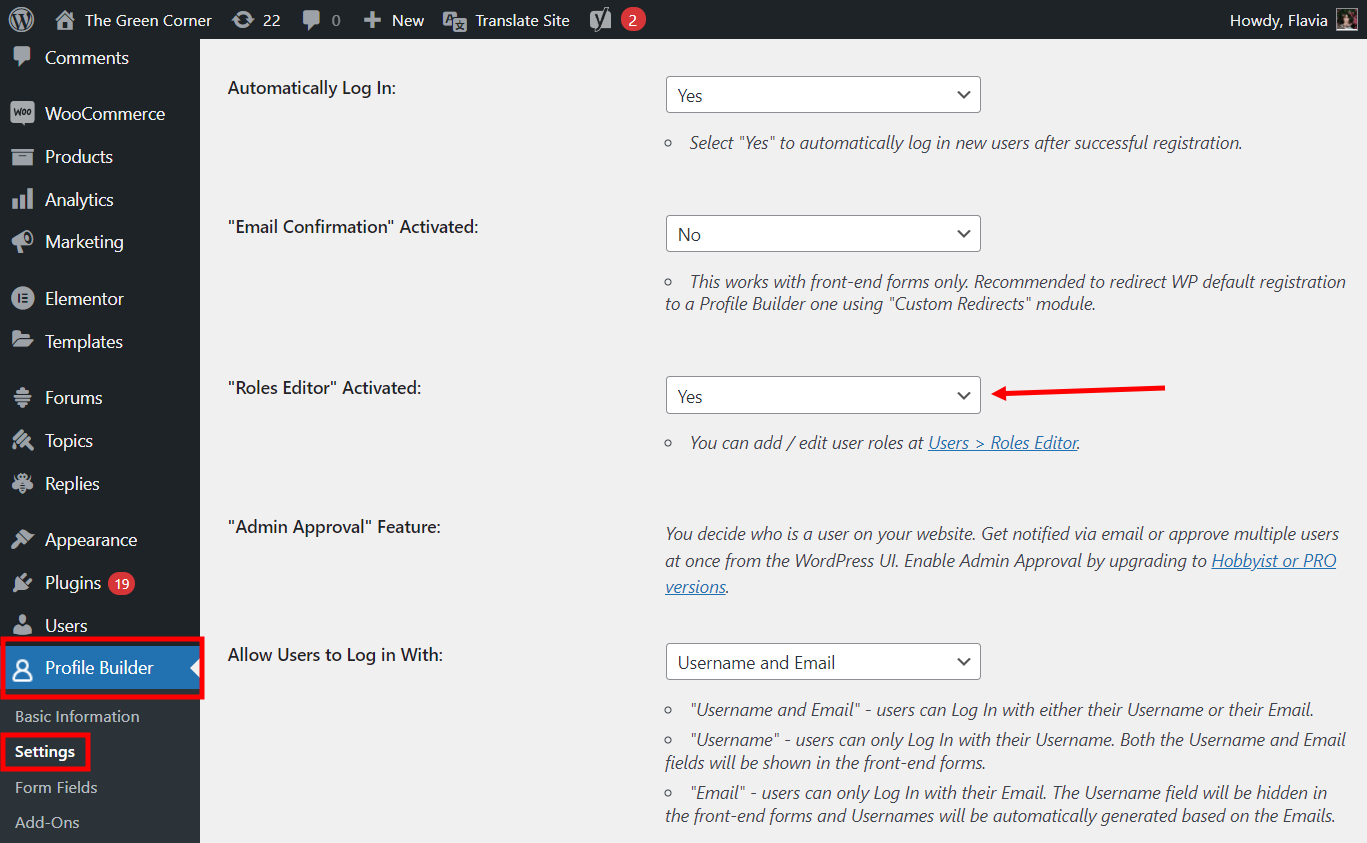1367x843 pixels.
Task: Click the Topics sidebar icon
Action: [x=22, y=440]
